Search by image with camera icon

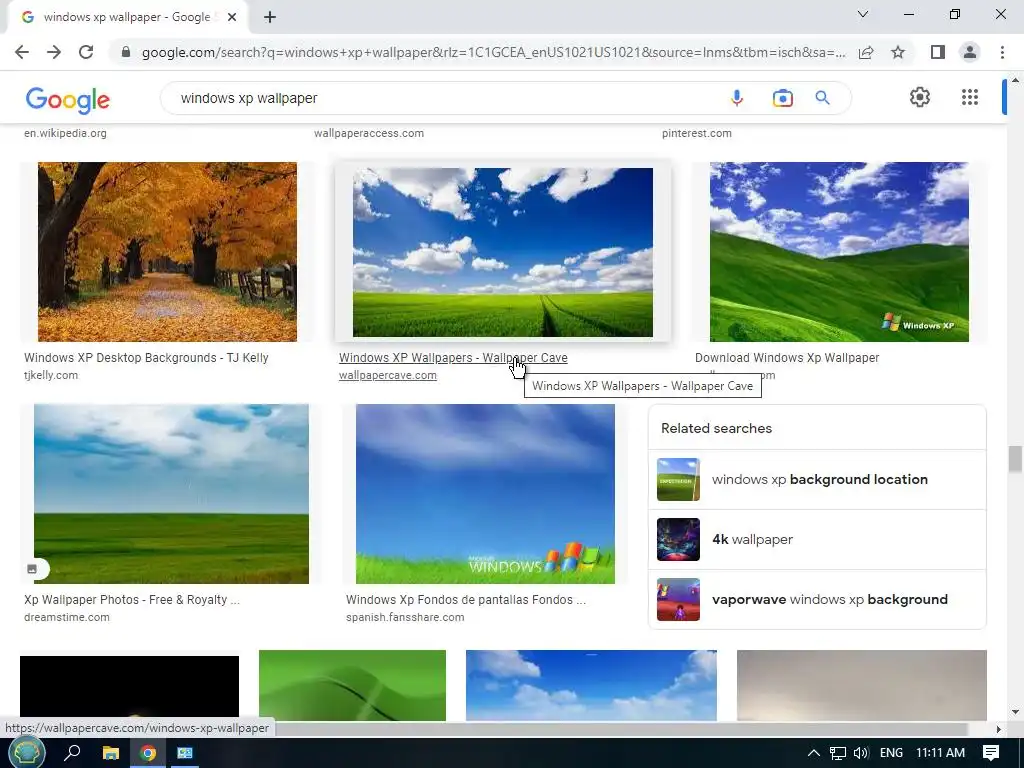[x=782, y=98]
